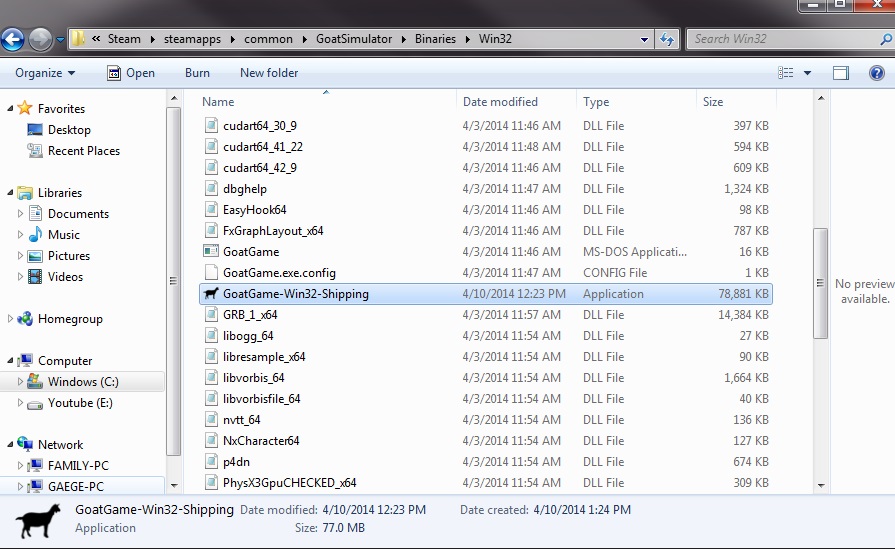Expand the Documents library
This screenshot has height=549, width=895.
[x=20, y=213]
